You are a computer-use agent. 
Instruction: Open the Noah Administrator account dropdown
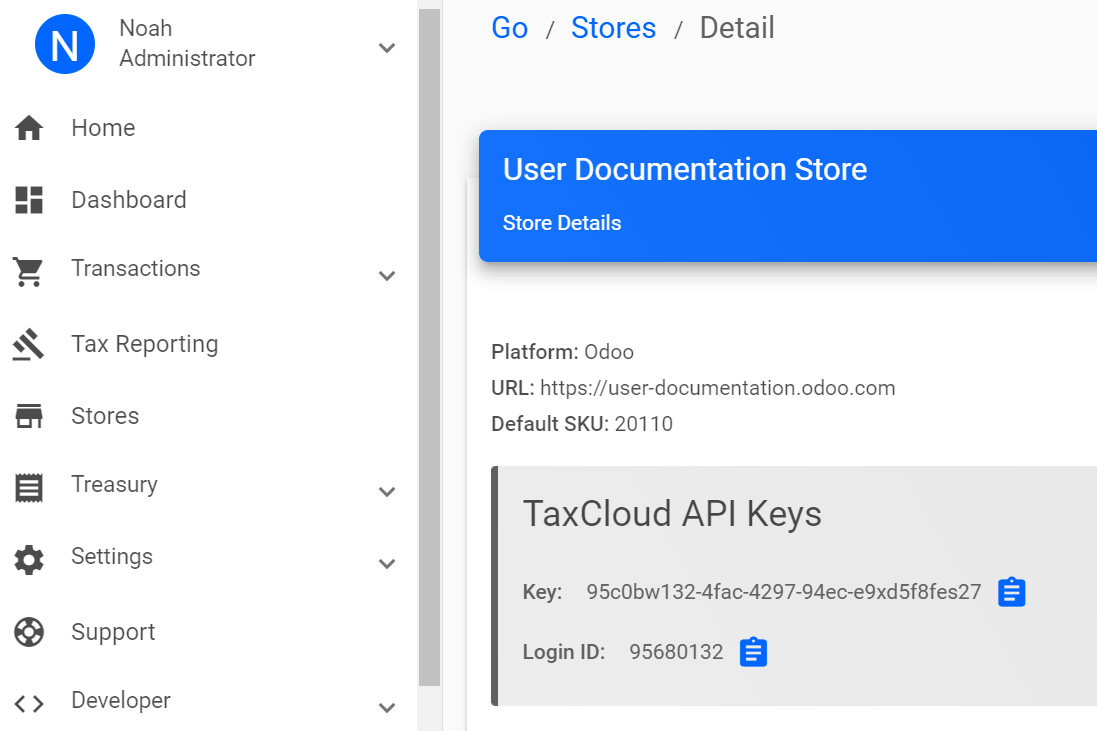tap(387, 47)
